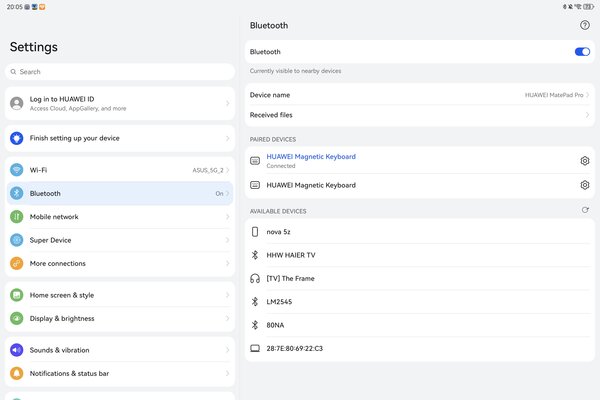Open Device name setting
This screenshot has height=400, width=600.
pos(420,95)
